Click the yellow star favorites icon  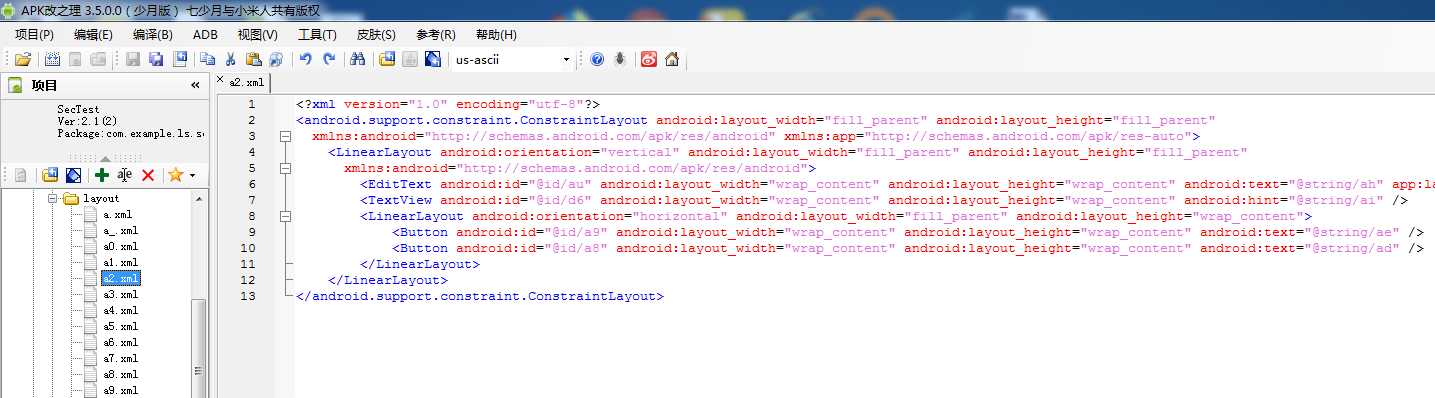point(176,175)
